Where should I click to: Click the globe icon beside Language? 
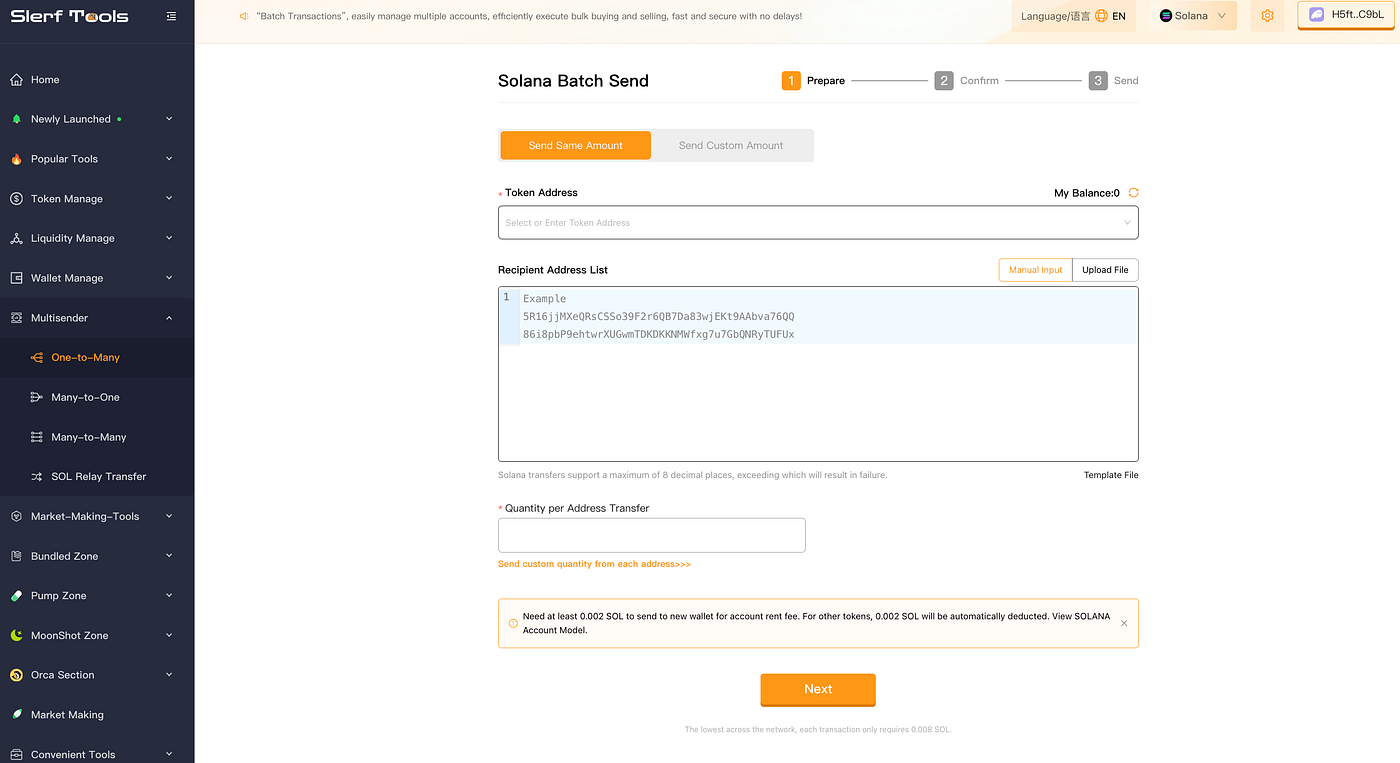[1101, 16]
